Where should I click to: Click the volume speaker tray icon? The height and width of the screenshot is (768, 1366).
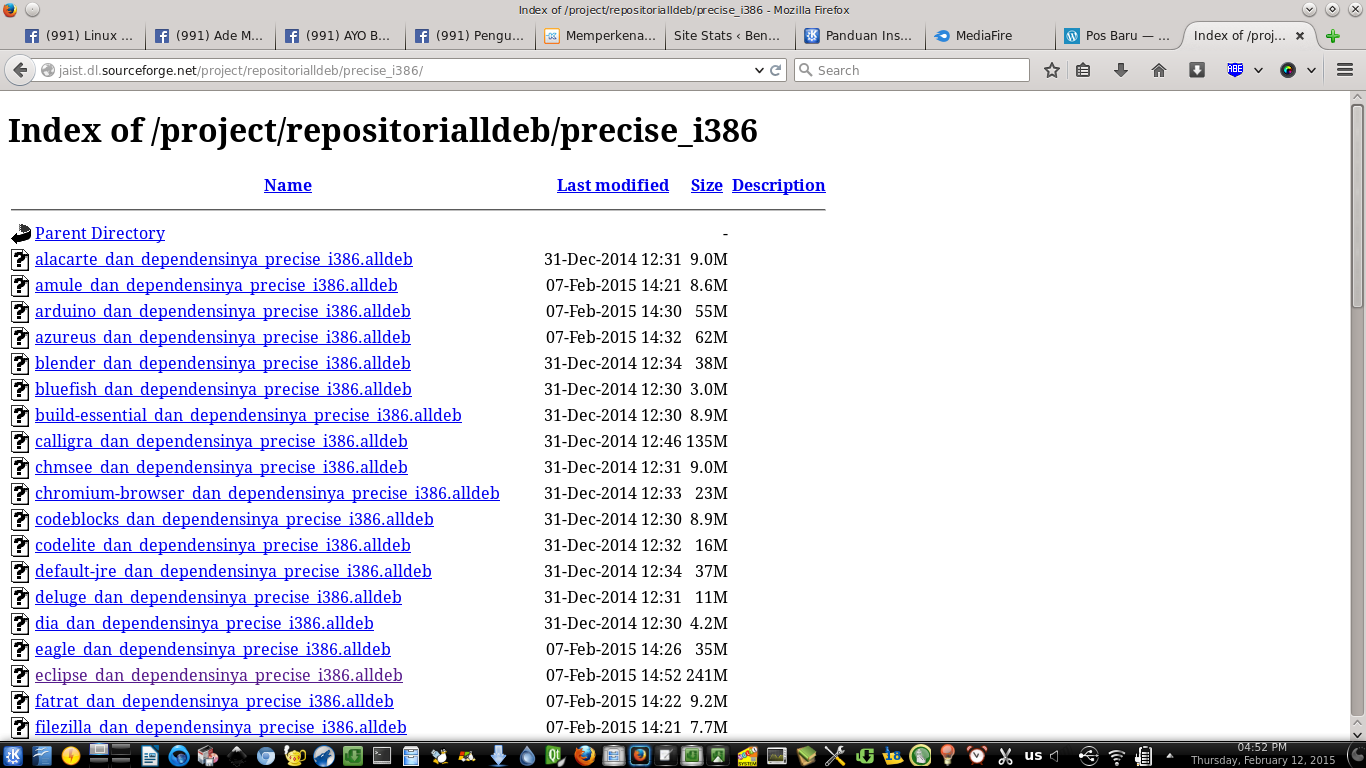(x=1054, y=755)
